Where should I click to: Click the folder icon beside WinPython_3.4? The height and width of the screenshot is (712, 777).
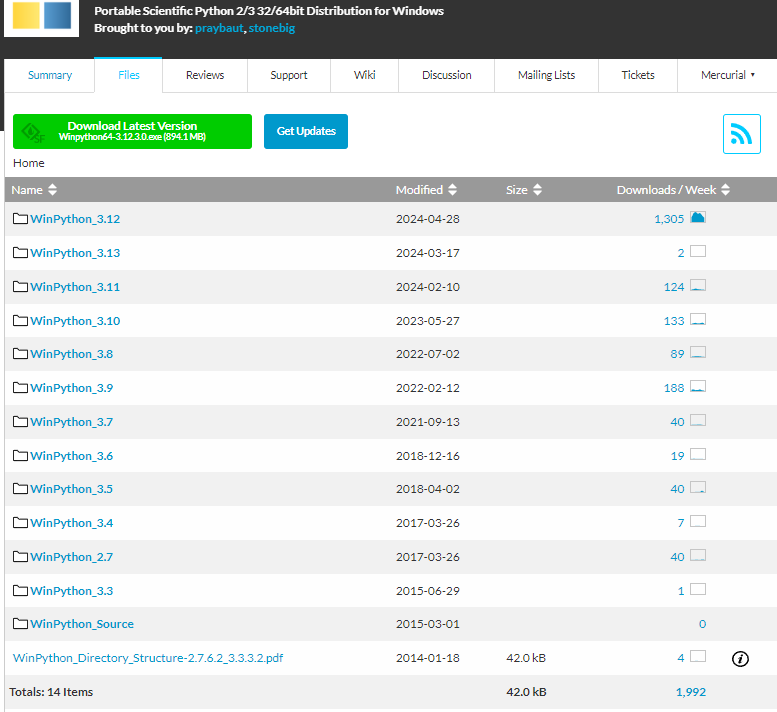pyautogui.click(x=20, y=523)
